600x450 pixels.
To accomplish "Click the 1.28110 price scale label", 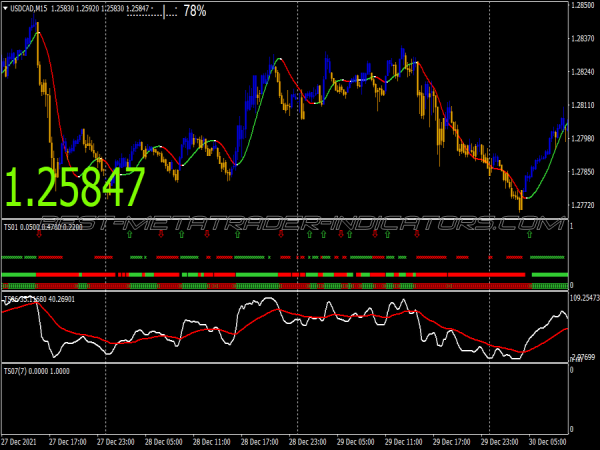I will (582, 105).
